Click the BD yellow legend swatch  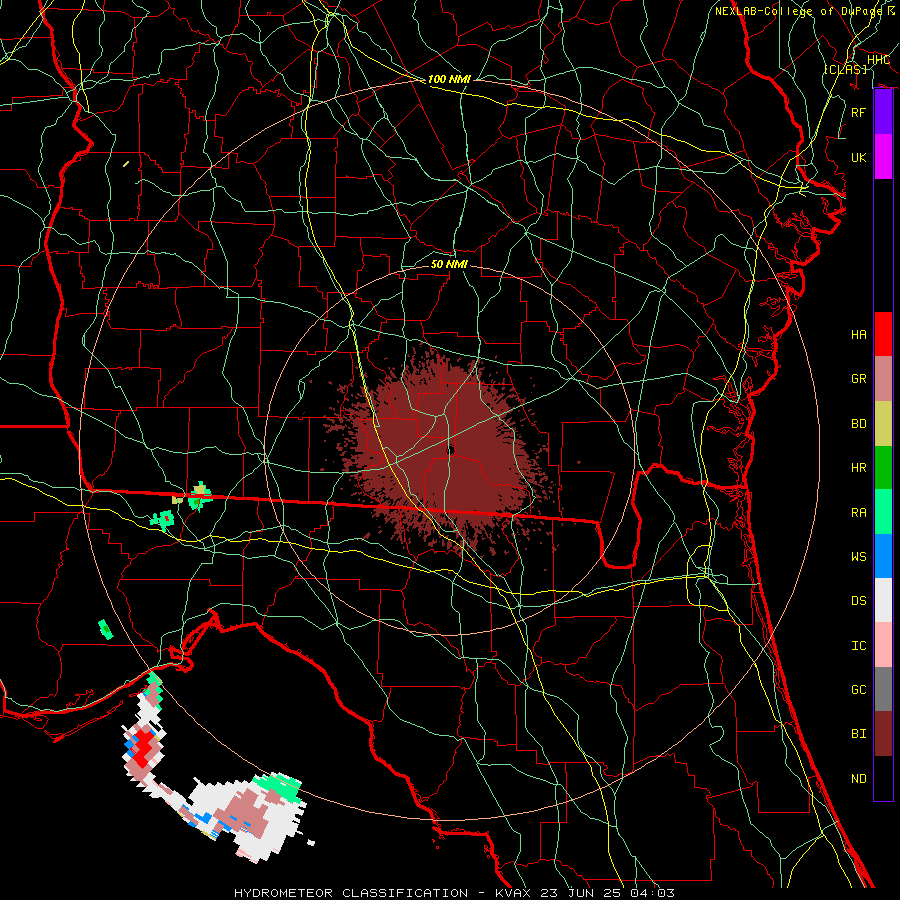tap(883, 423)
